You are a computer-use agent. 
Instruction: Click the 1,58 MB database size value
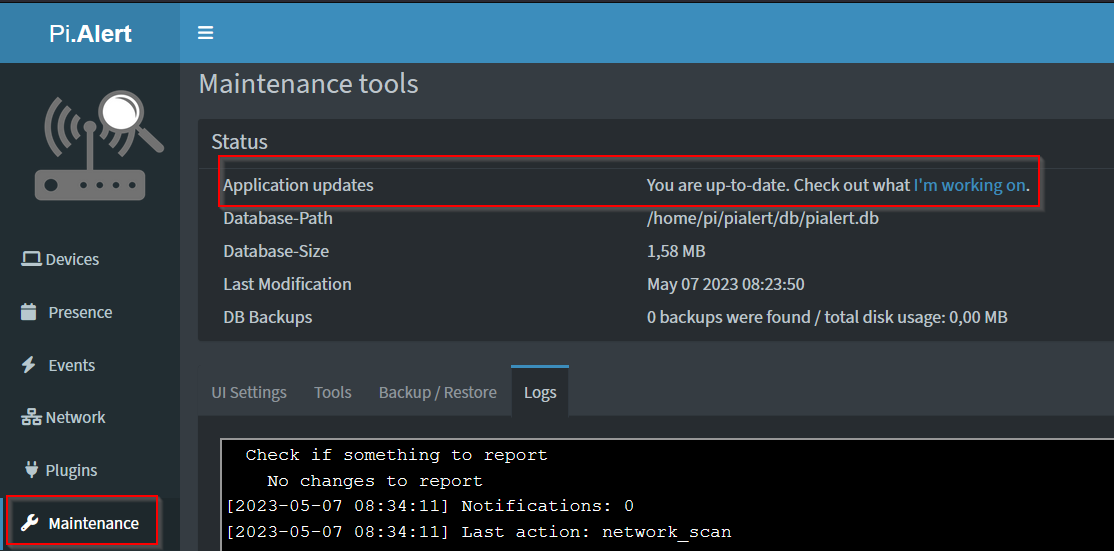pyautogui.click(x=677, y=251)
